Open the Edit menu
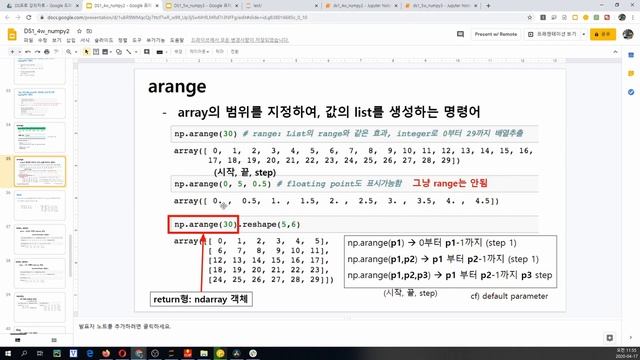 (x=42, y=40)
